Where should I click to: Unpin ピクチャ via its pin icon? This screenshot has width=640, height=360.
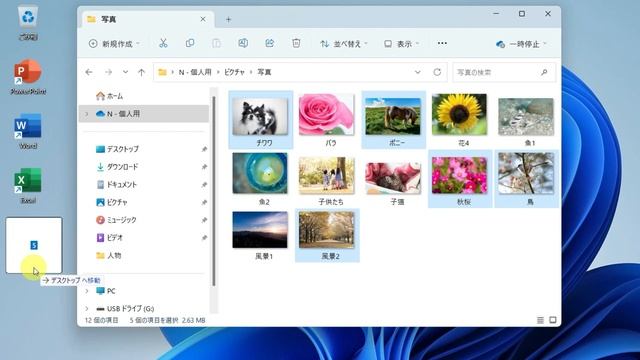(x=204, y=202)
